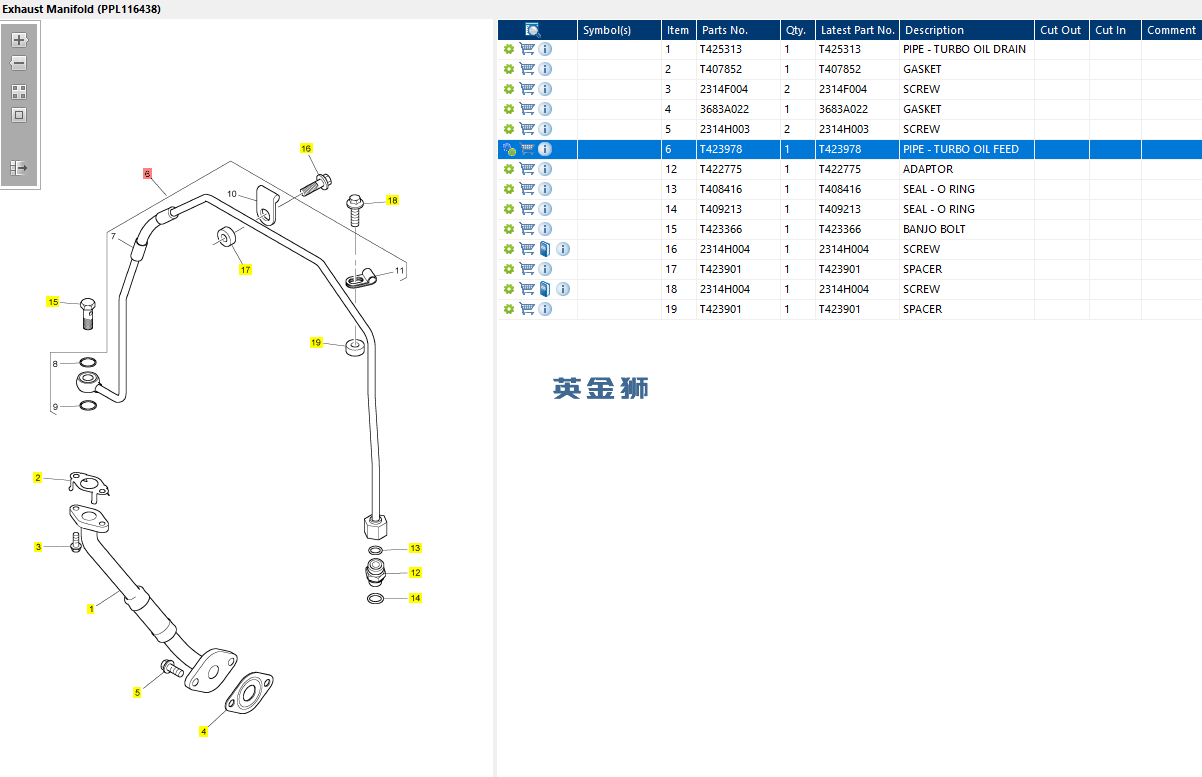
Task: Show info for item 19 SPACER
Action: coord(545,309)
